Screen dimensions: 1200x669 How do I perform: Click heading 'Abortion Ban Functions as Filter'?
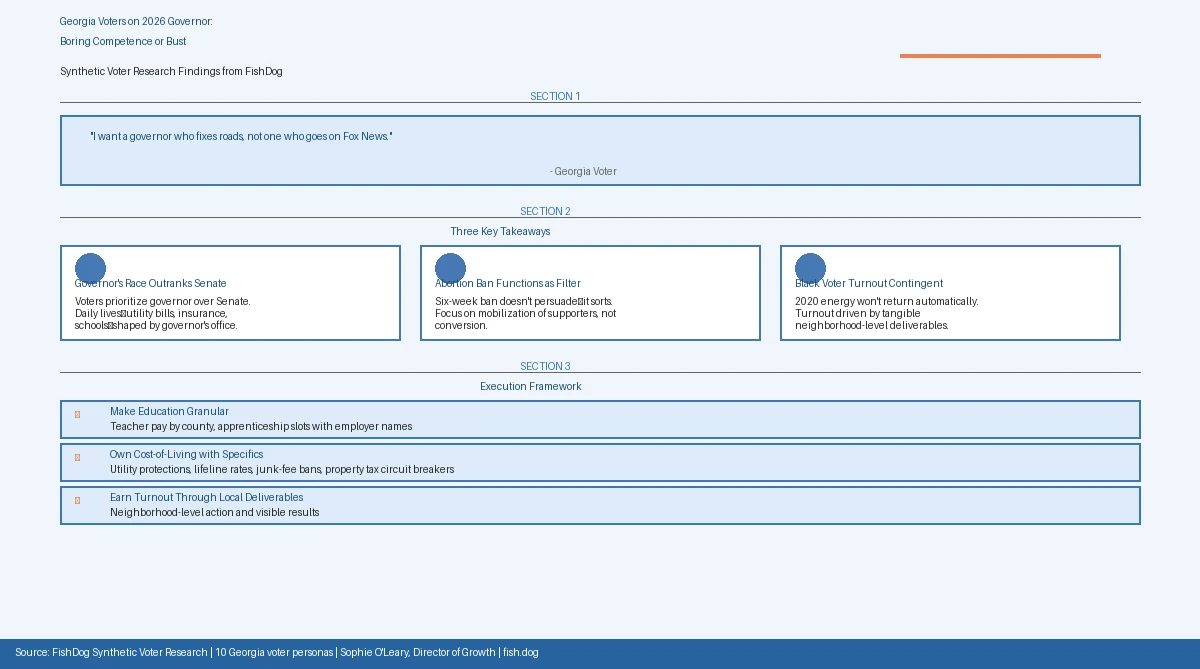point(508,283)
